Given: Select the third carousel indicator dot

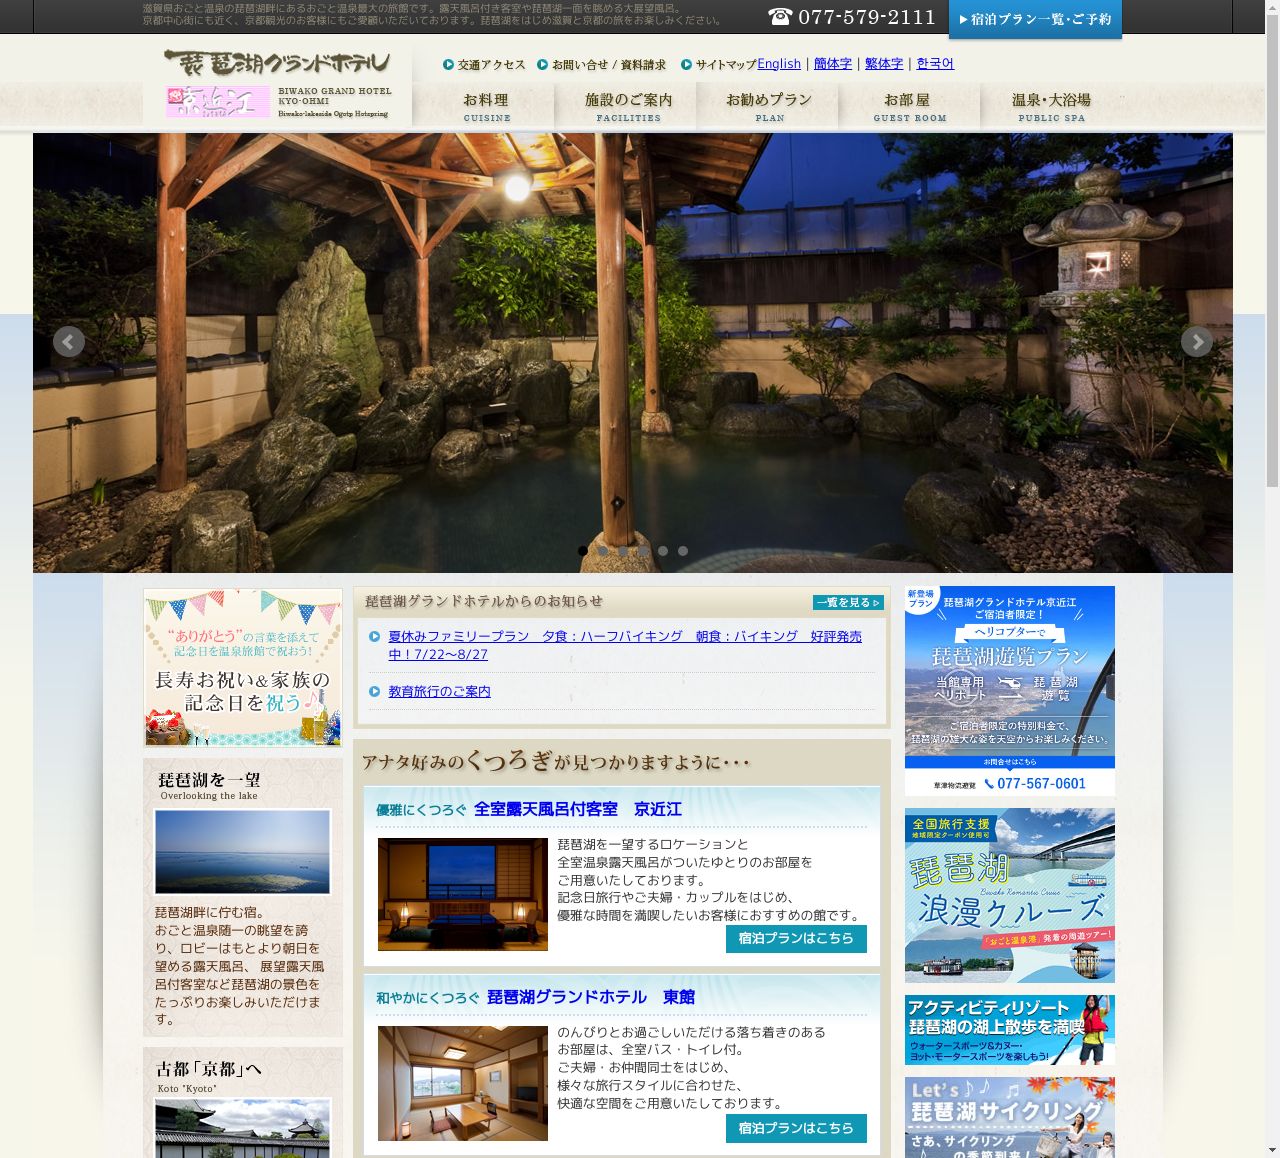Looking at the screenshot, I should click(623, 551).
